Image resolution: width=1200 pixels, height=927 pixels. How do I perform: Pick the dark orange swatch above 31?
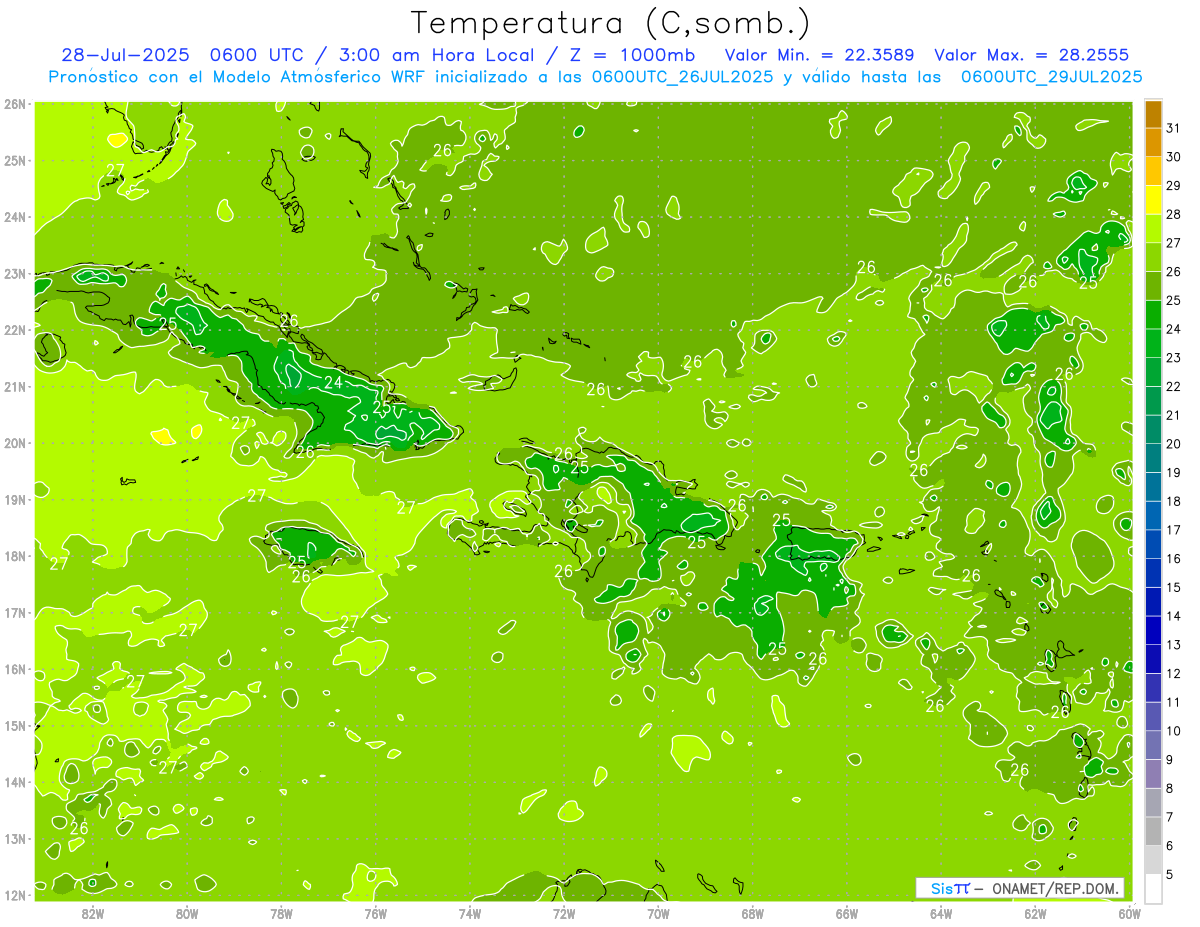pos(1153,113)
